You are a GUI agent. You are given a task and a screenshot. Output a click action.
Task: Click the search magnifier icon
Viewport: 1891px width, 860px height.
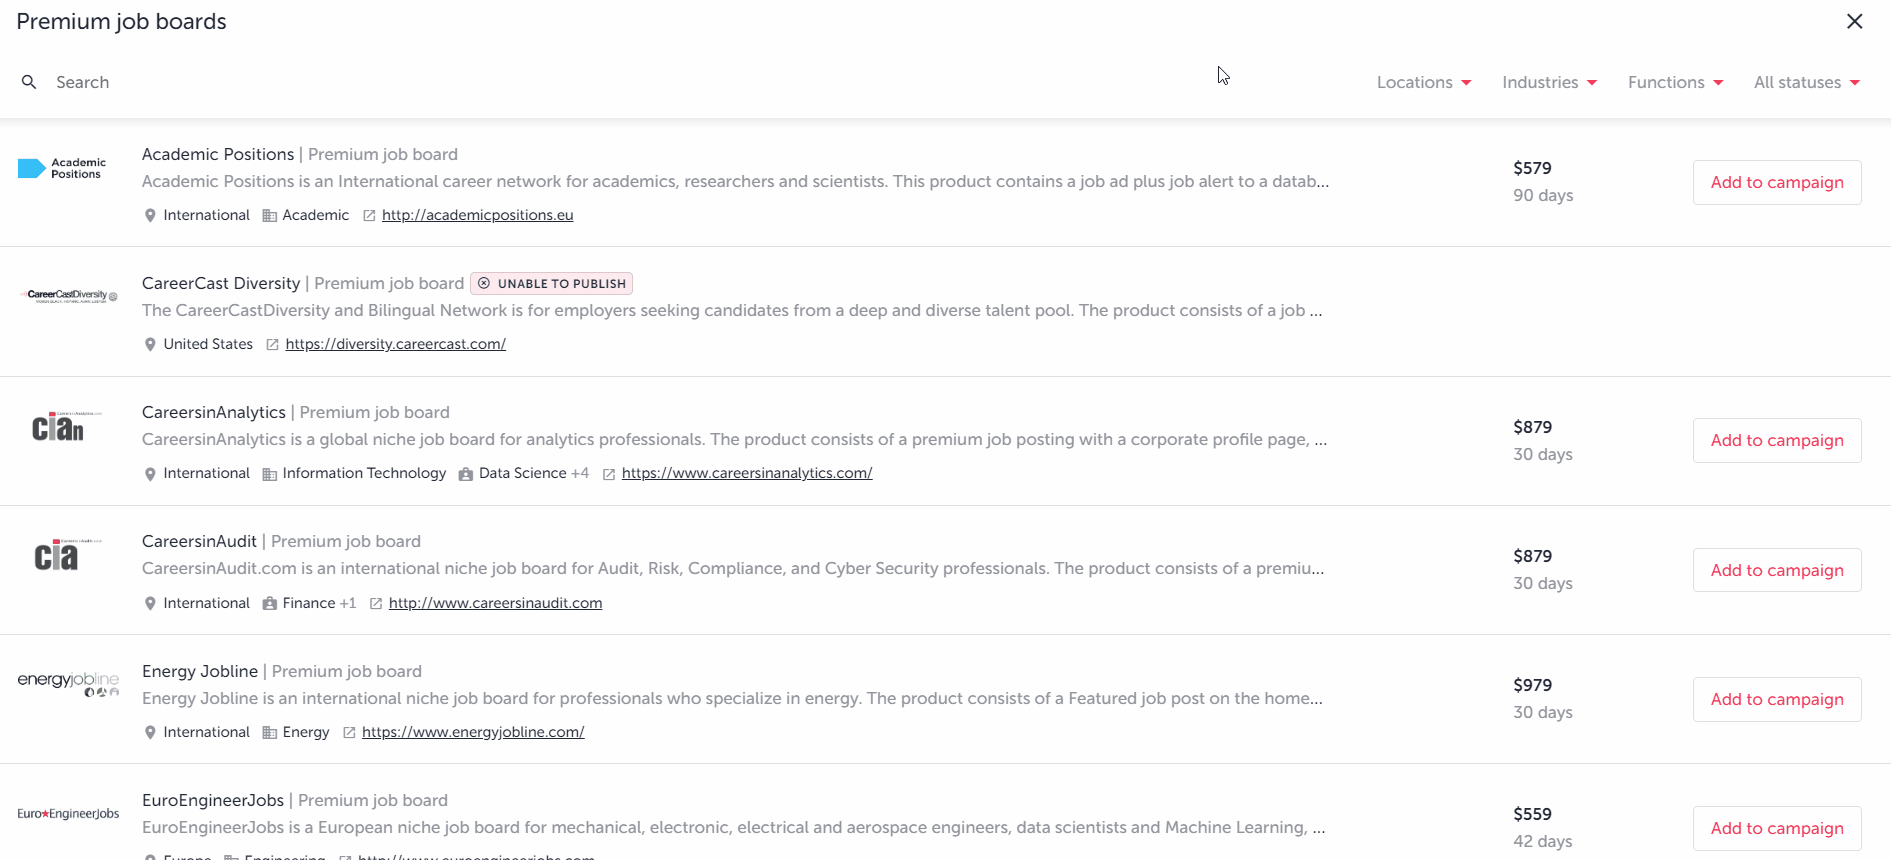29,82
